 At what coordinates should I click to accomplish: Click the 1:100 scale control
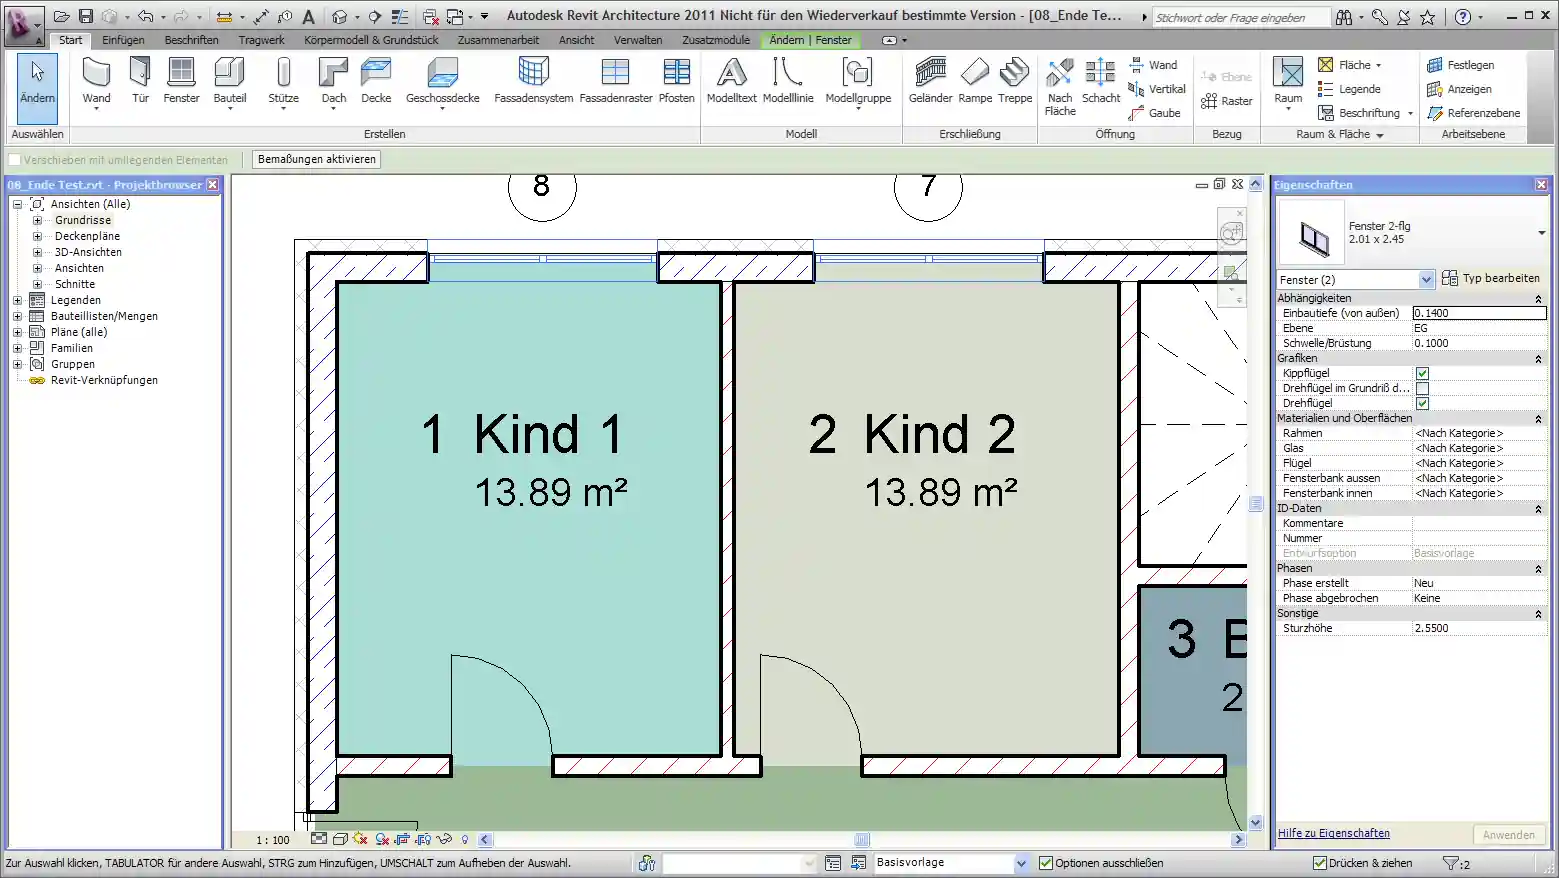[x=271, y=840]
